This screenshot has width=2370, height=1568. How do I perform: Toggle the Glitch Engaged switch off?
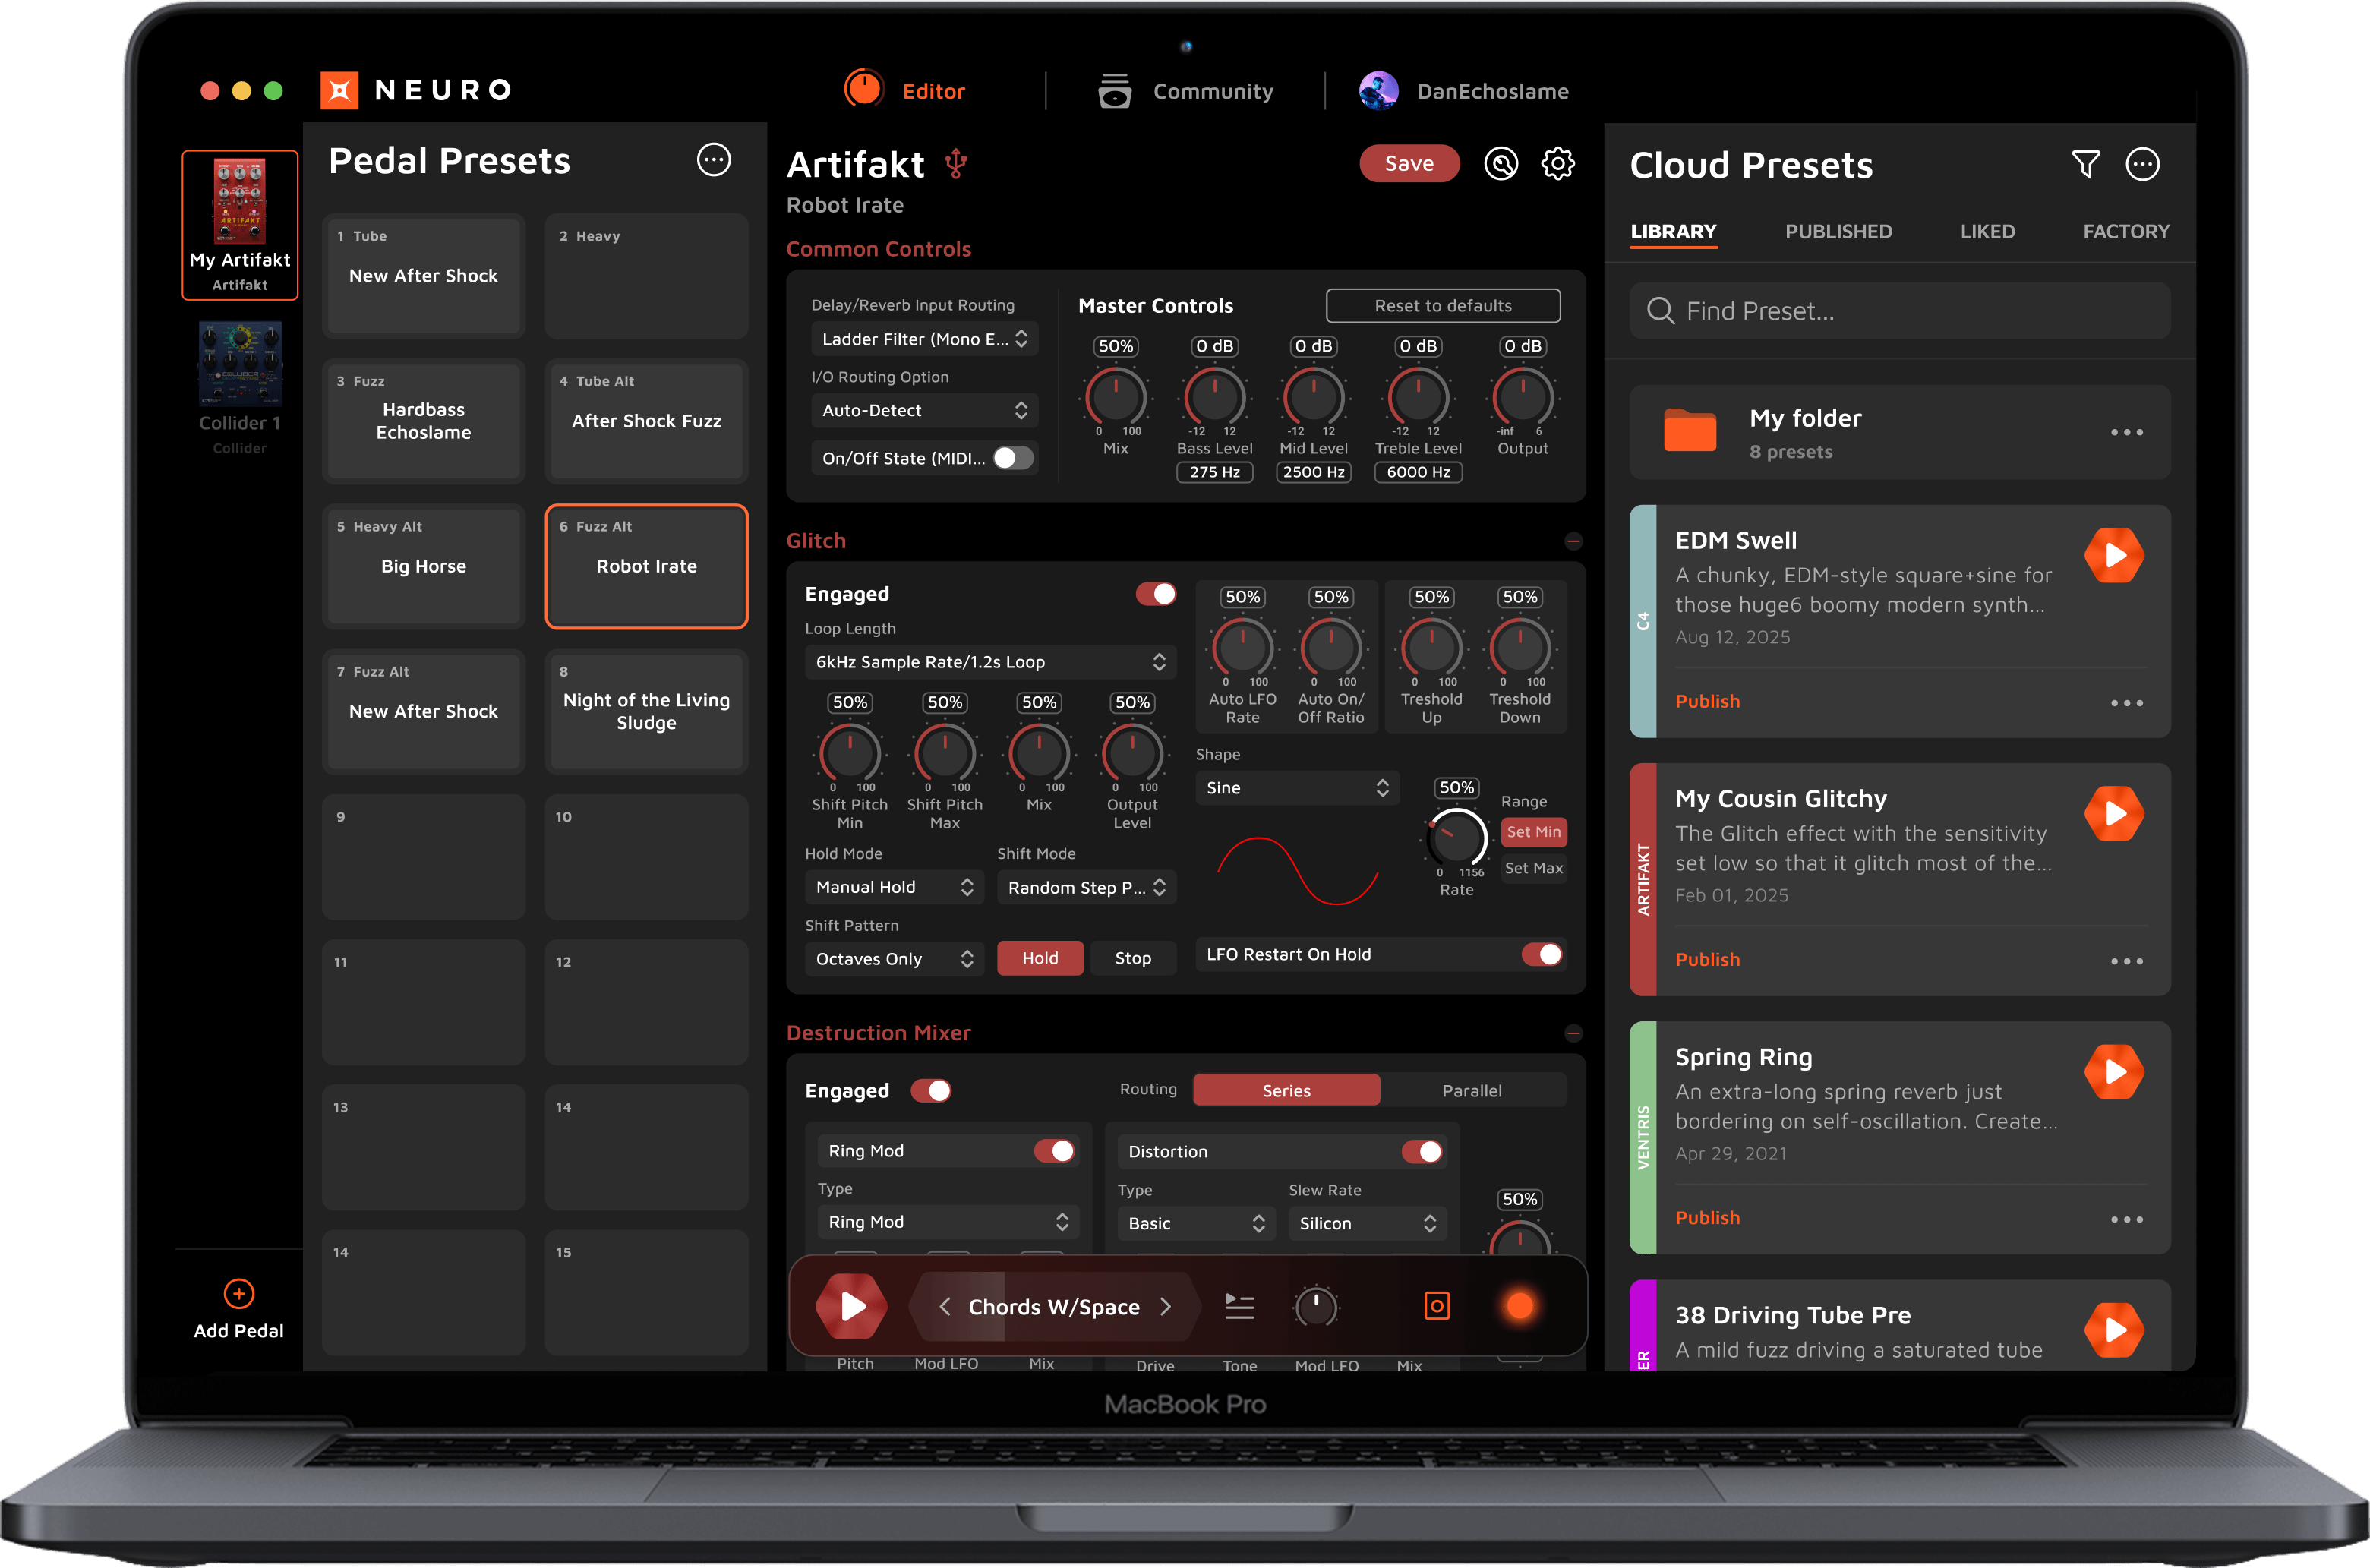pyautogui.click(x=1155, y=594)
